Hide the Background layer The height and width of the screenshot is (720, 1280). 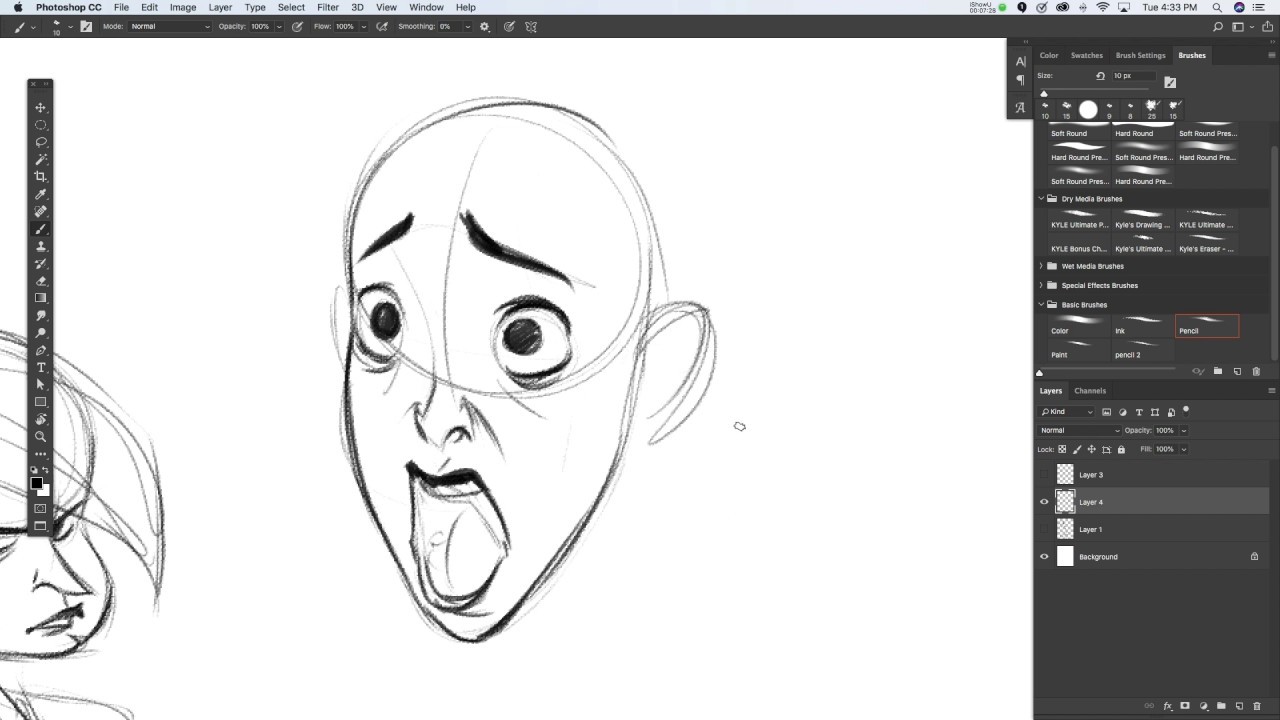(1044, 557)
